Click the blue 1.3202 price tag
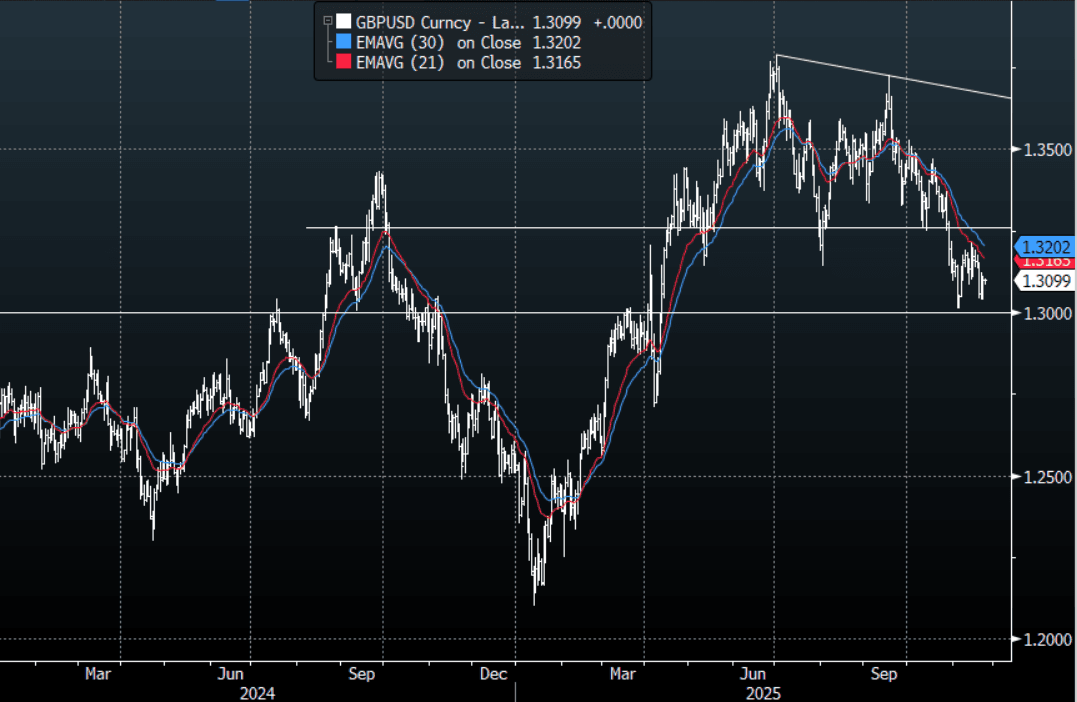Image resolution: width=1077 pixels, height=702 pixels. pyautogui.click(x=1044, y=247)
